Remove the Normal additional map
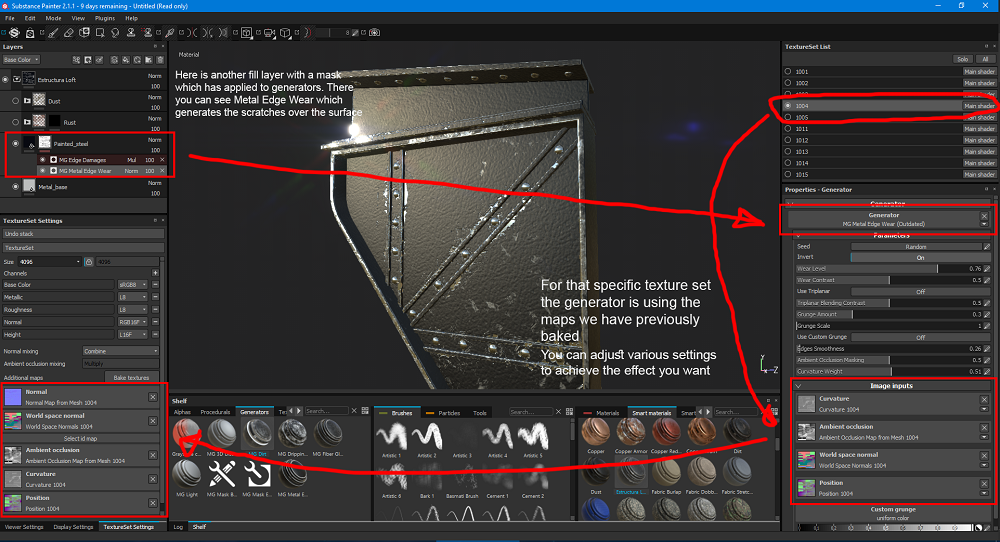The image size is (1000, 542). pos(153,397)
